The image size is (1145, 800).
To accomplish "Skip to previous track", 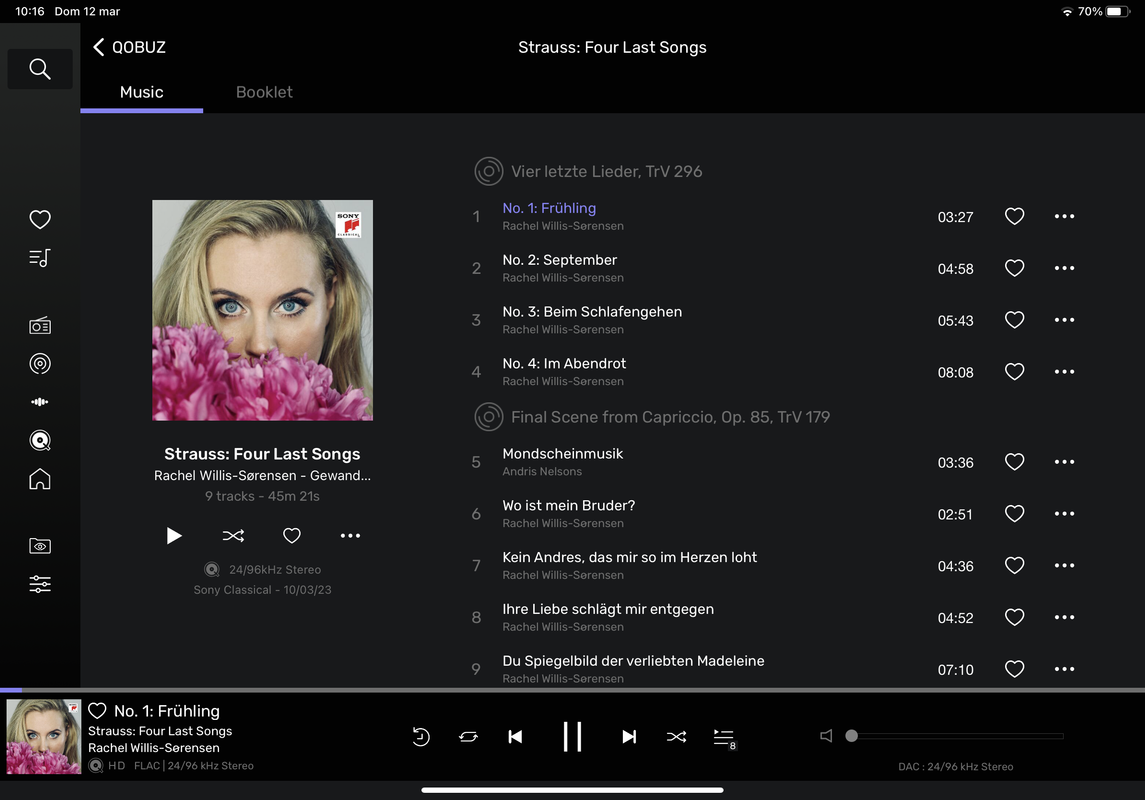I will tap(516, 736).
